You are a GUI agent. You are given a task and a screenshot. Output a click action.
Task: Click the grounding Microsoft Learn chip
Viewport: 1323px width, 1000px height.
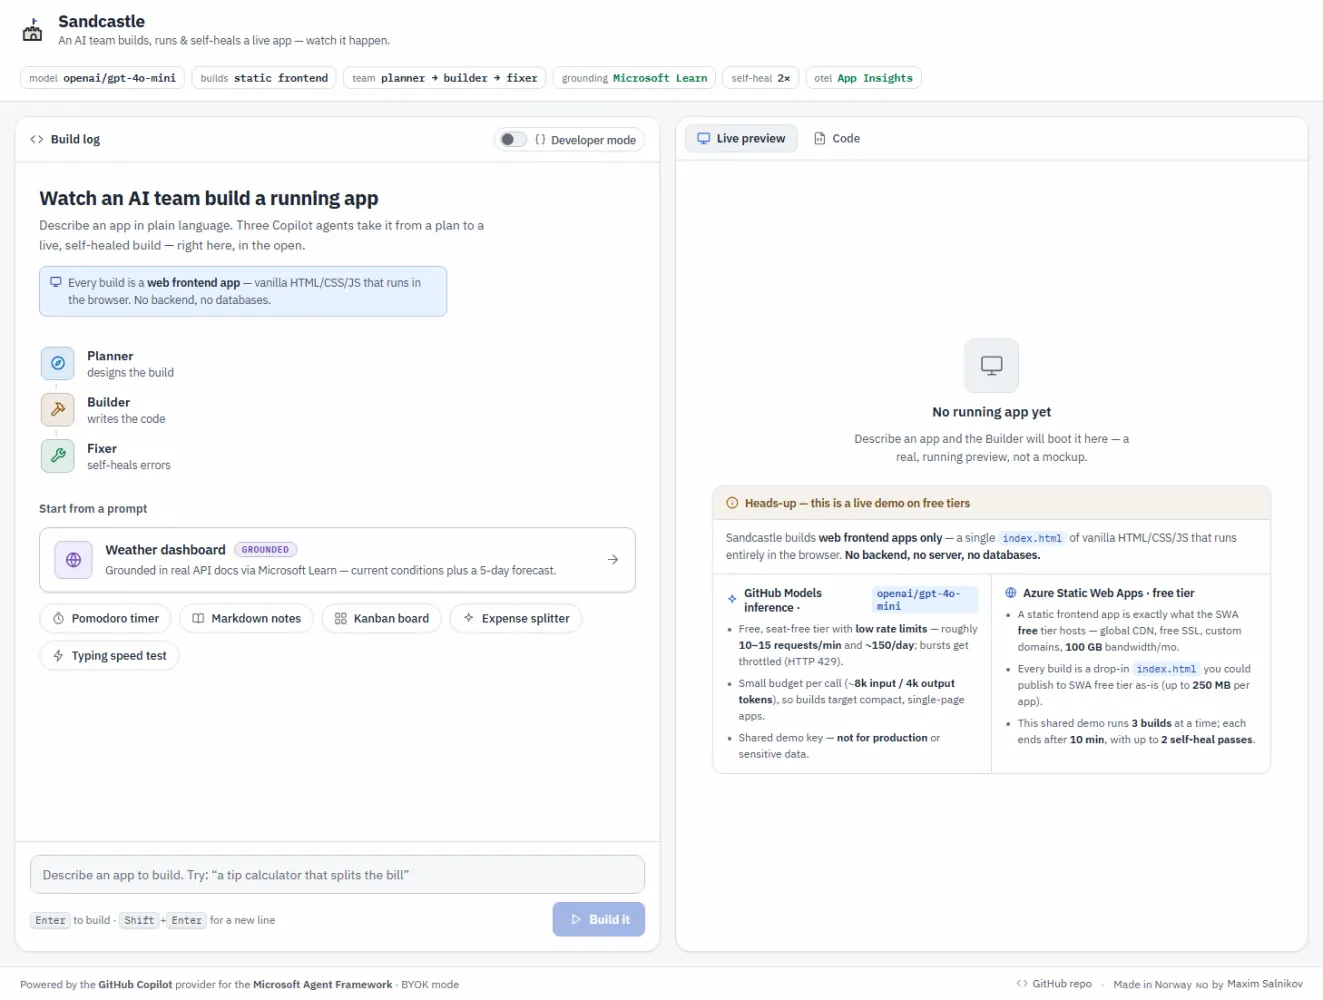coord(634,78)
